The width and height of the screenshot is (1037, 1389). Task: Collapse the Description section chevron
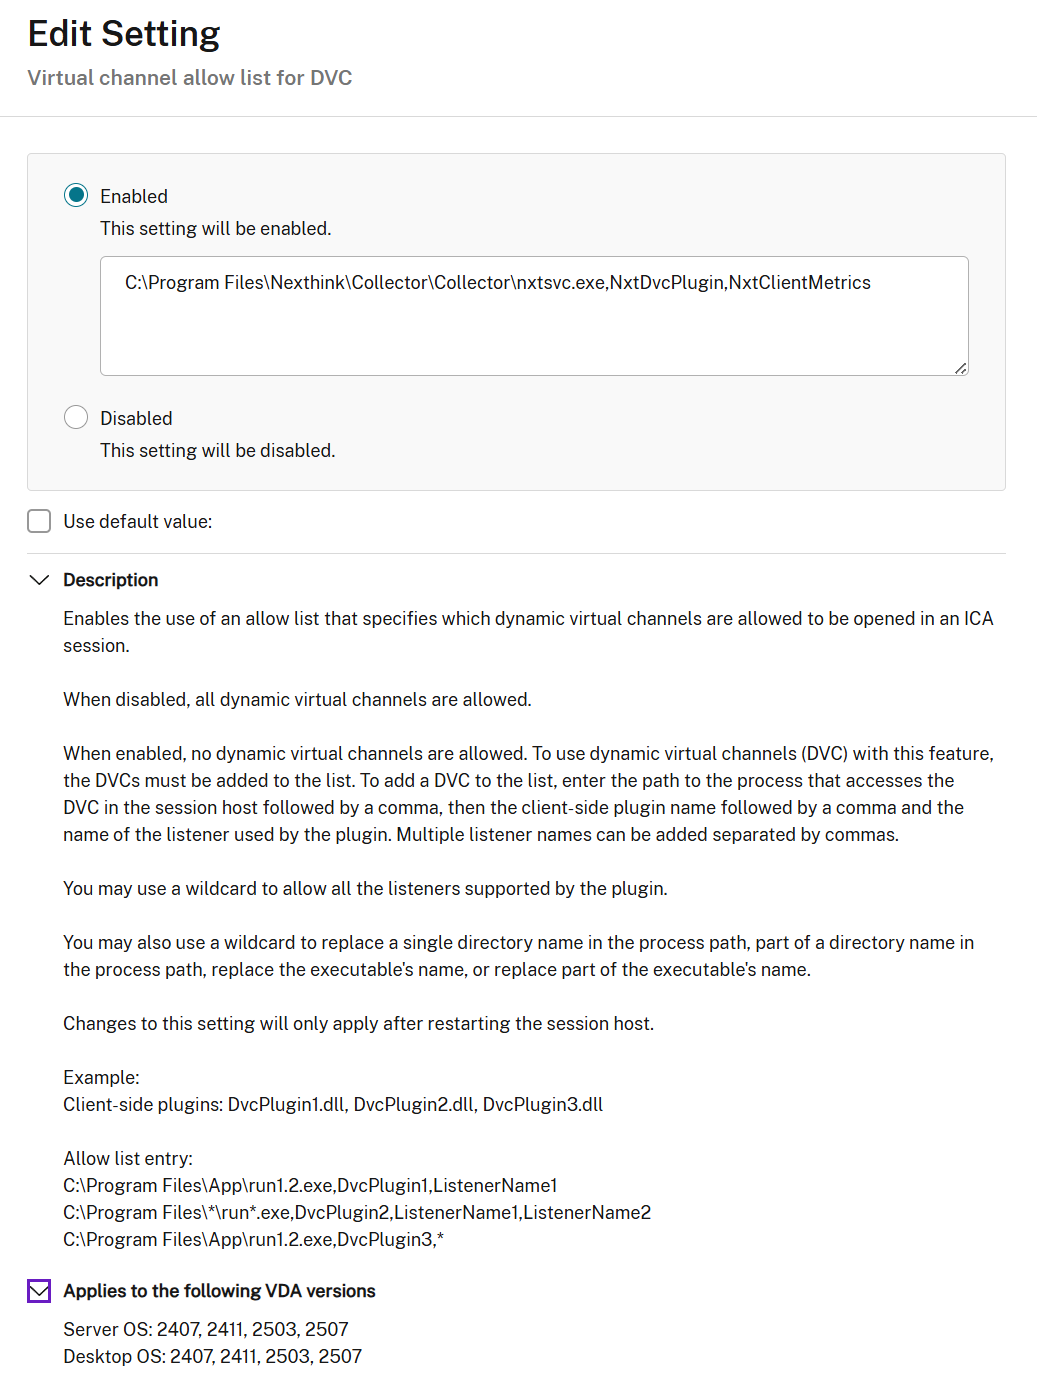tap(39, 580)
